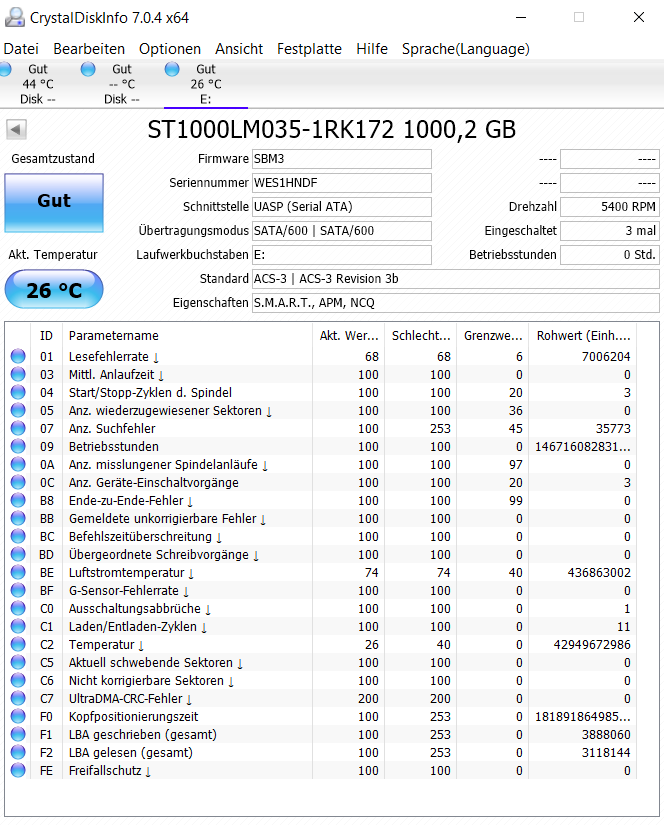This screenshot has width=664, height=825.
Task: Sort by Rohwert (Einh.... column header
Action: pos(583,336)
